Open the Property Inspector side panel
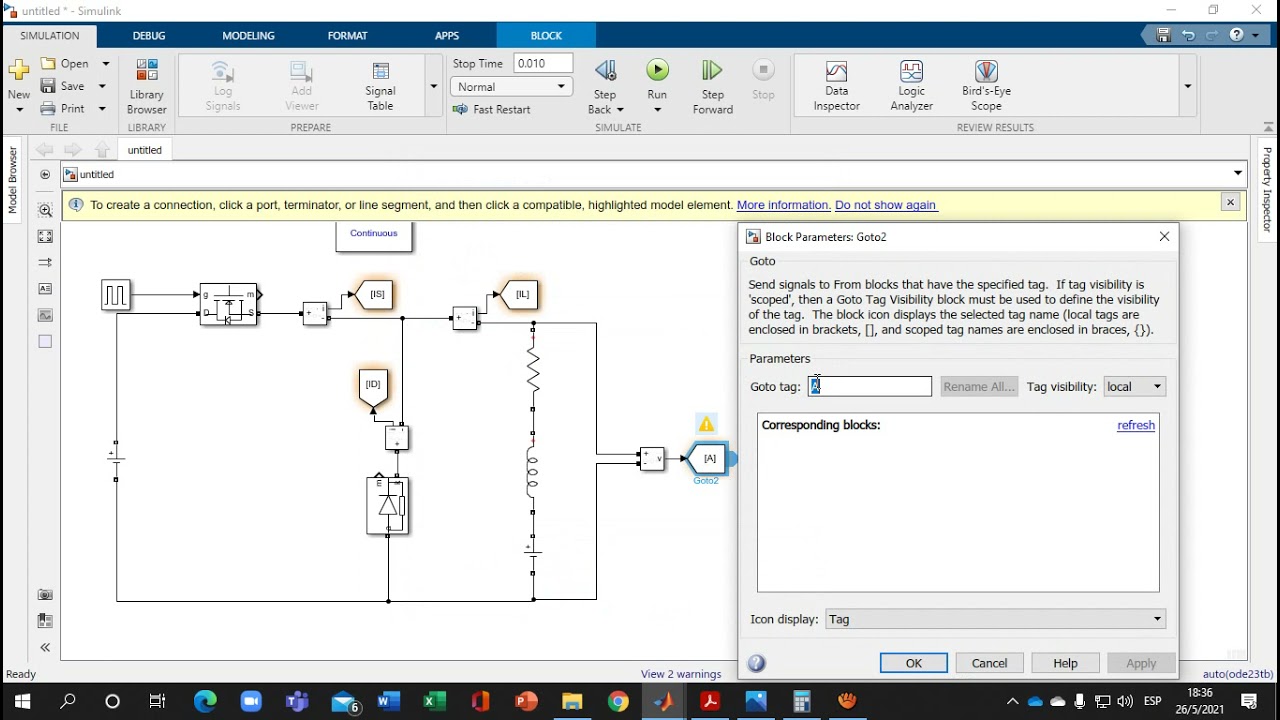 pos(1267,190)
